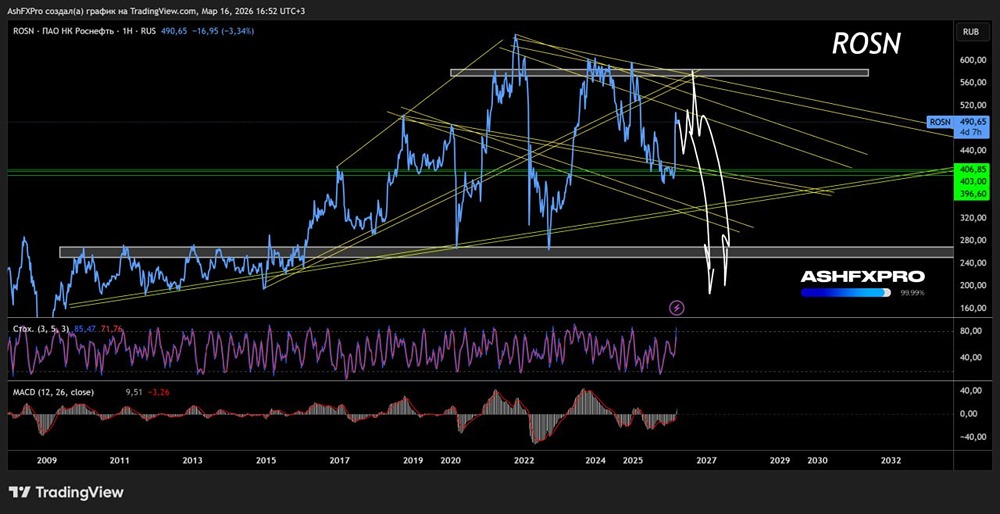The height and width of the screenshot is (514, 1000).
Task: Click the green 403,00 price label
Action: (x=971, y=181)
